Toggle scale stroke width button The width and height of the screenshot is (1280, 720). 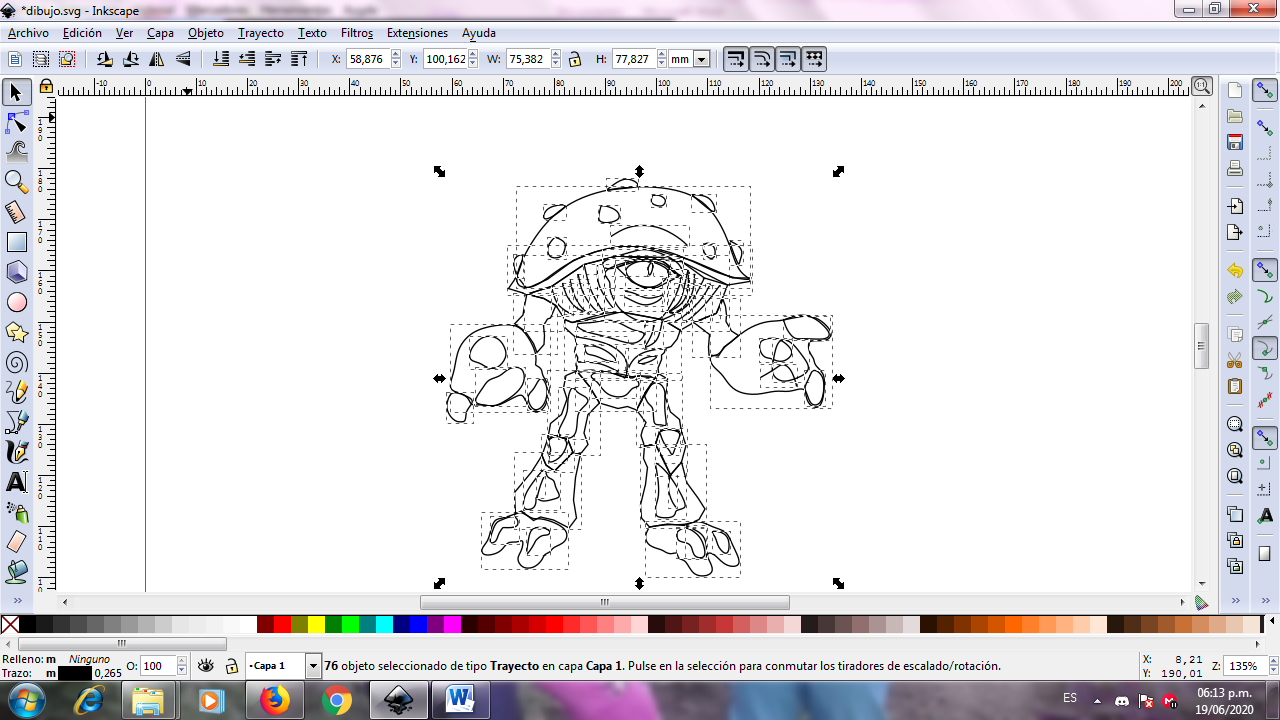coord(736,59)
